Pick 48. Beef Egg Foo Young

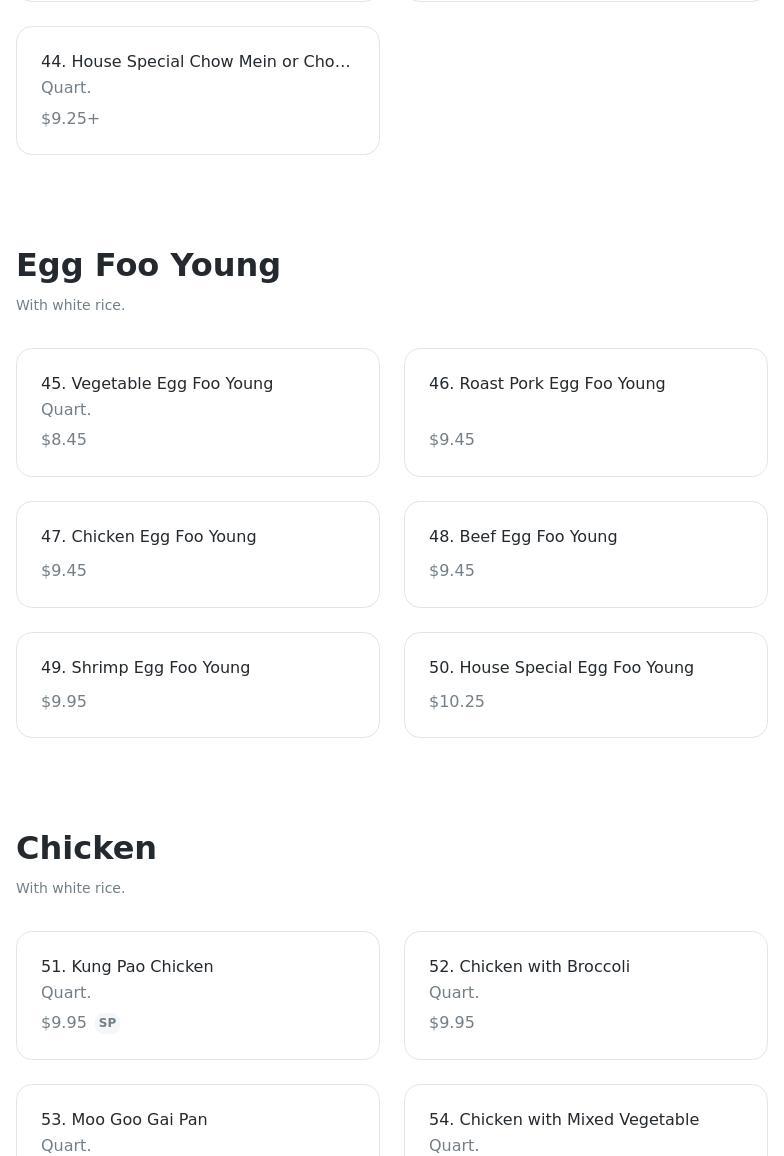pos(585,554)
